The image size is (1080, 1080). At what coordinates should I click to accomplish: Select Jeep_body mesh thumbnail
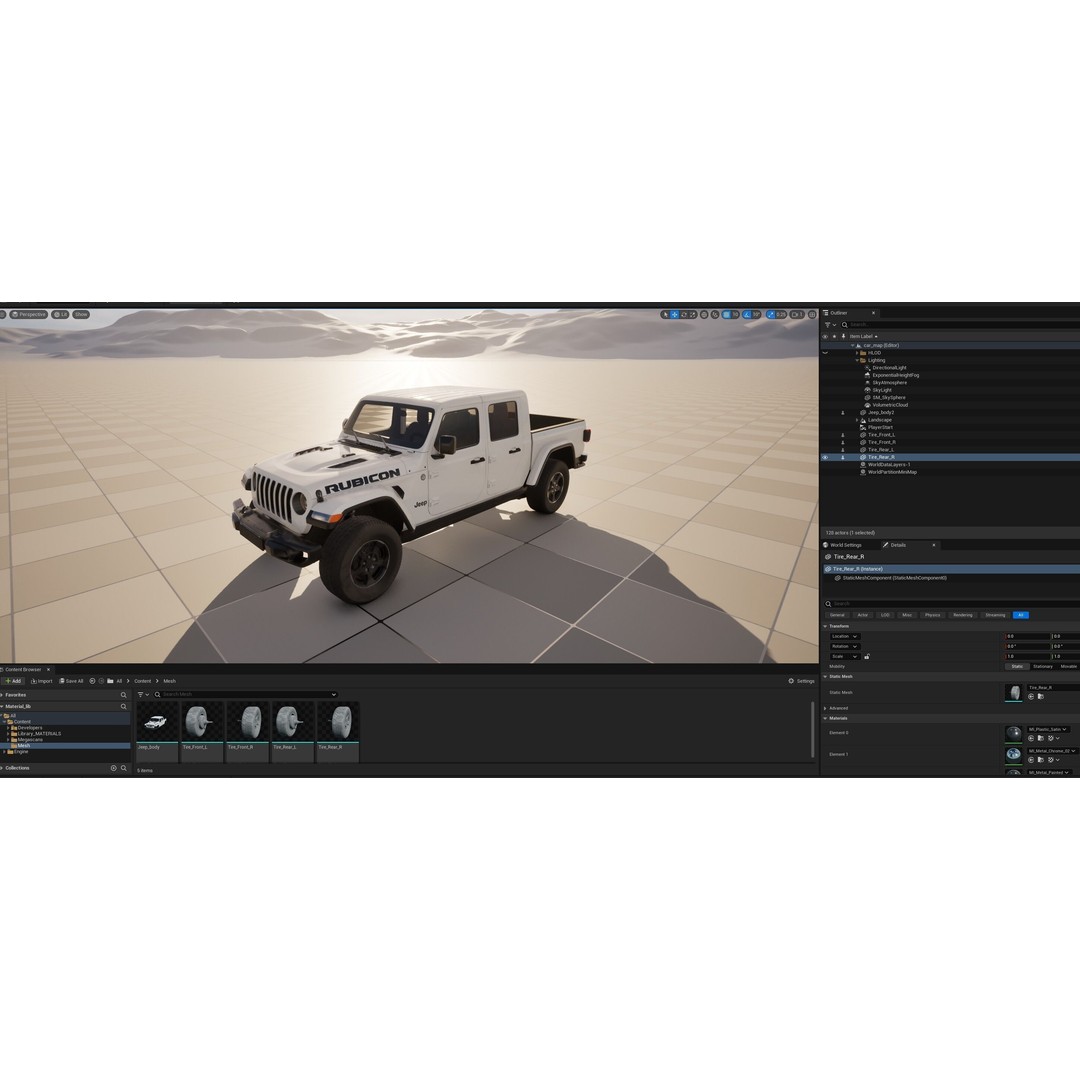157,723
